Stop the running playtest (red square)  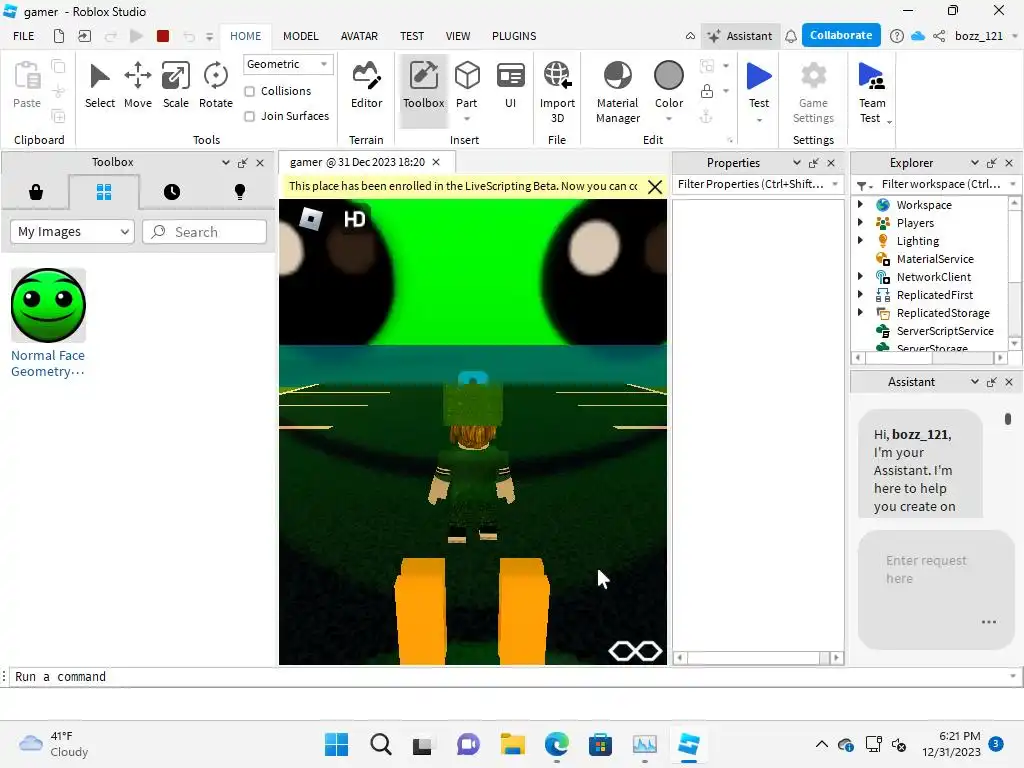tap(163, 37)
